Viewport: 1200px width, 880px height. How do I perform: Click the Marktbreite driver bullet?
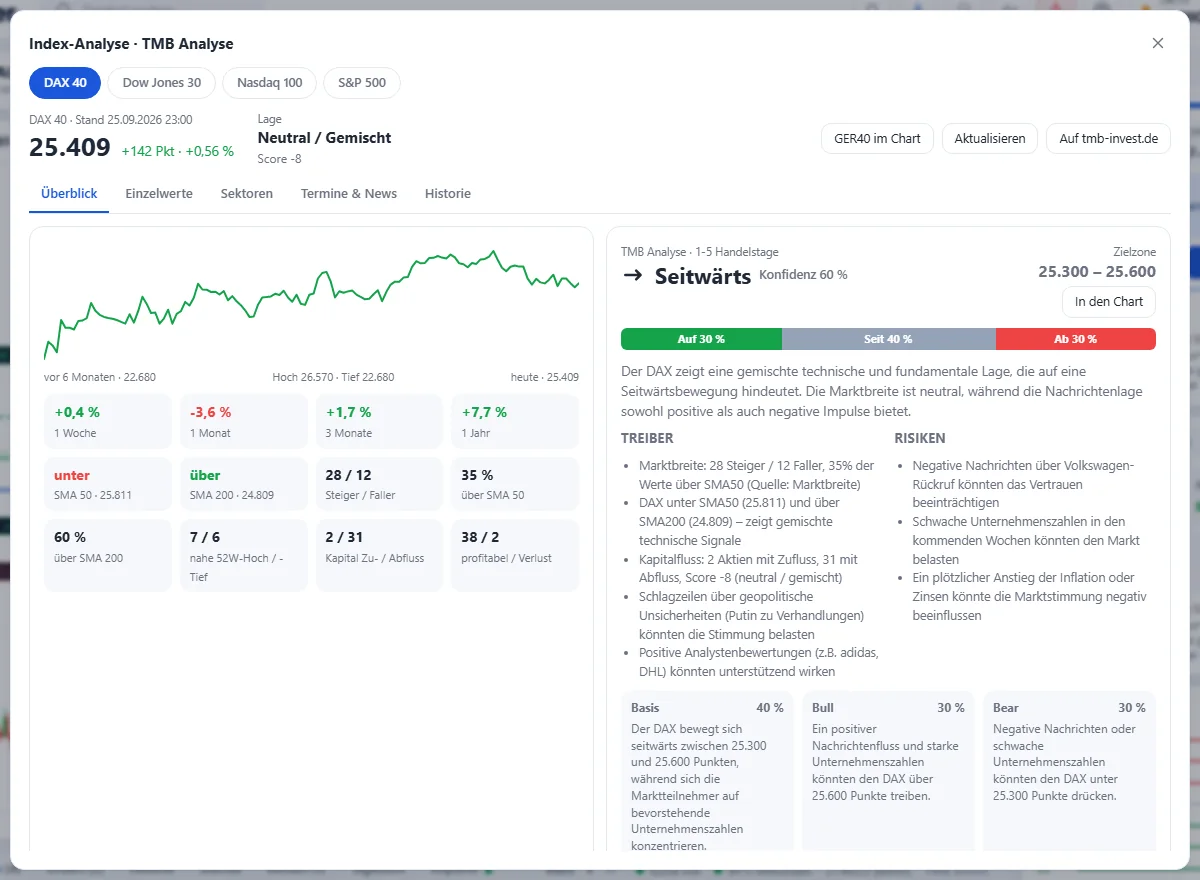[757, 475]
